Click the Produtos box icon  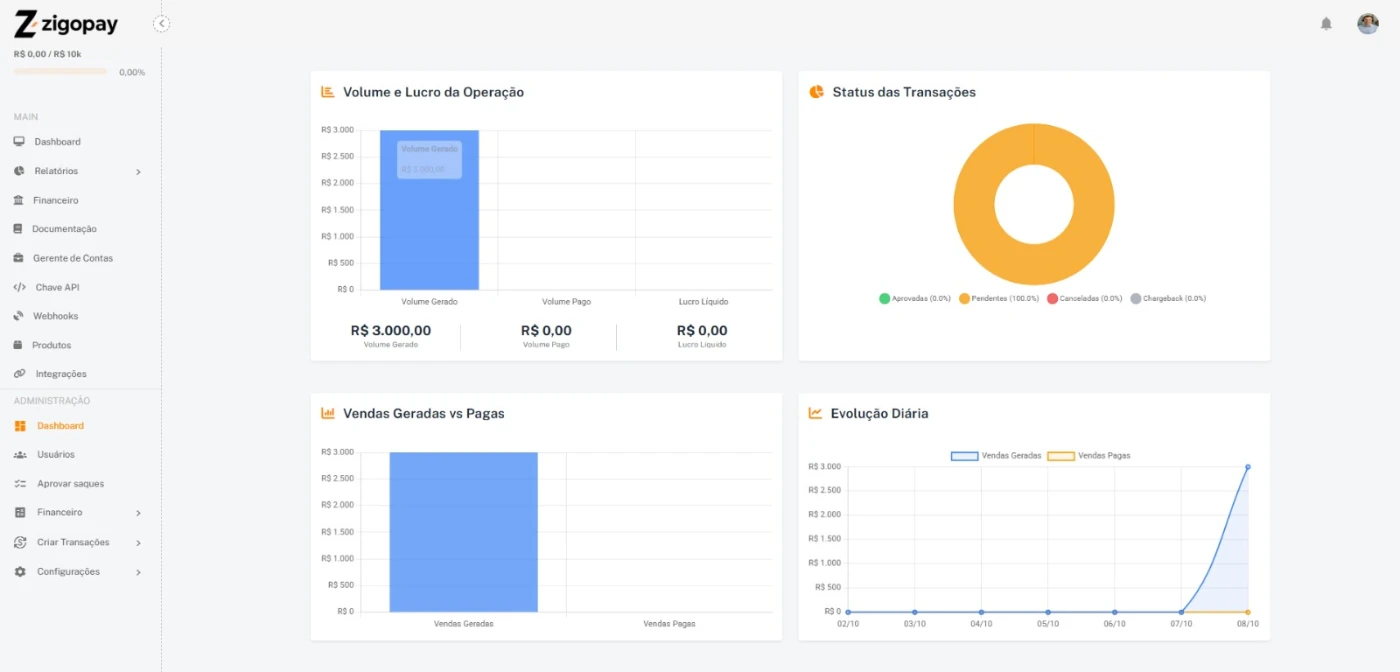[x=19, y=345]
